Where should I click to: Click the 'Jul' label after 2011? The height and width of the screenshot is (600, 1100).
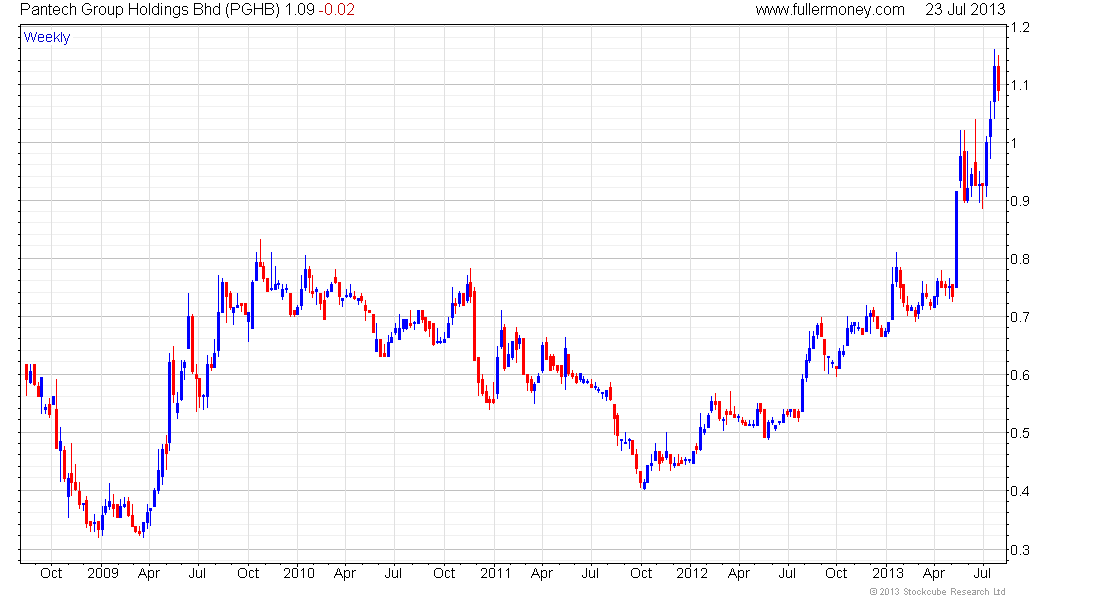[590, 573]
